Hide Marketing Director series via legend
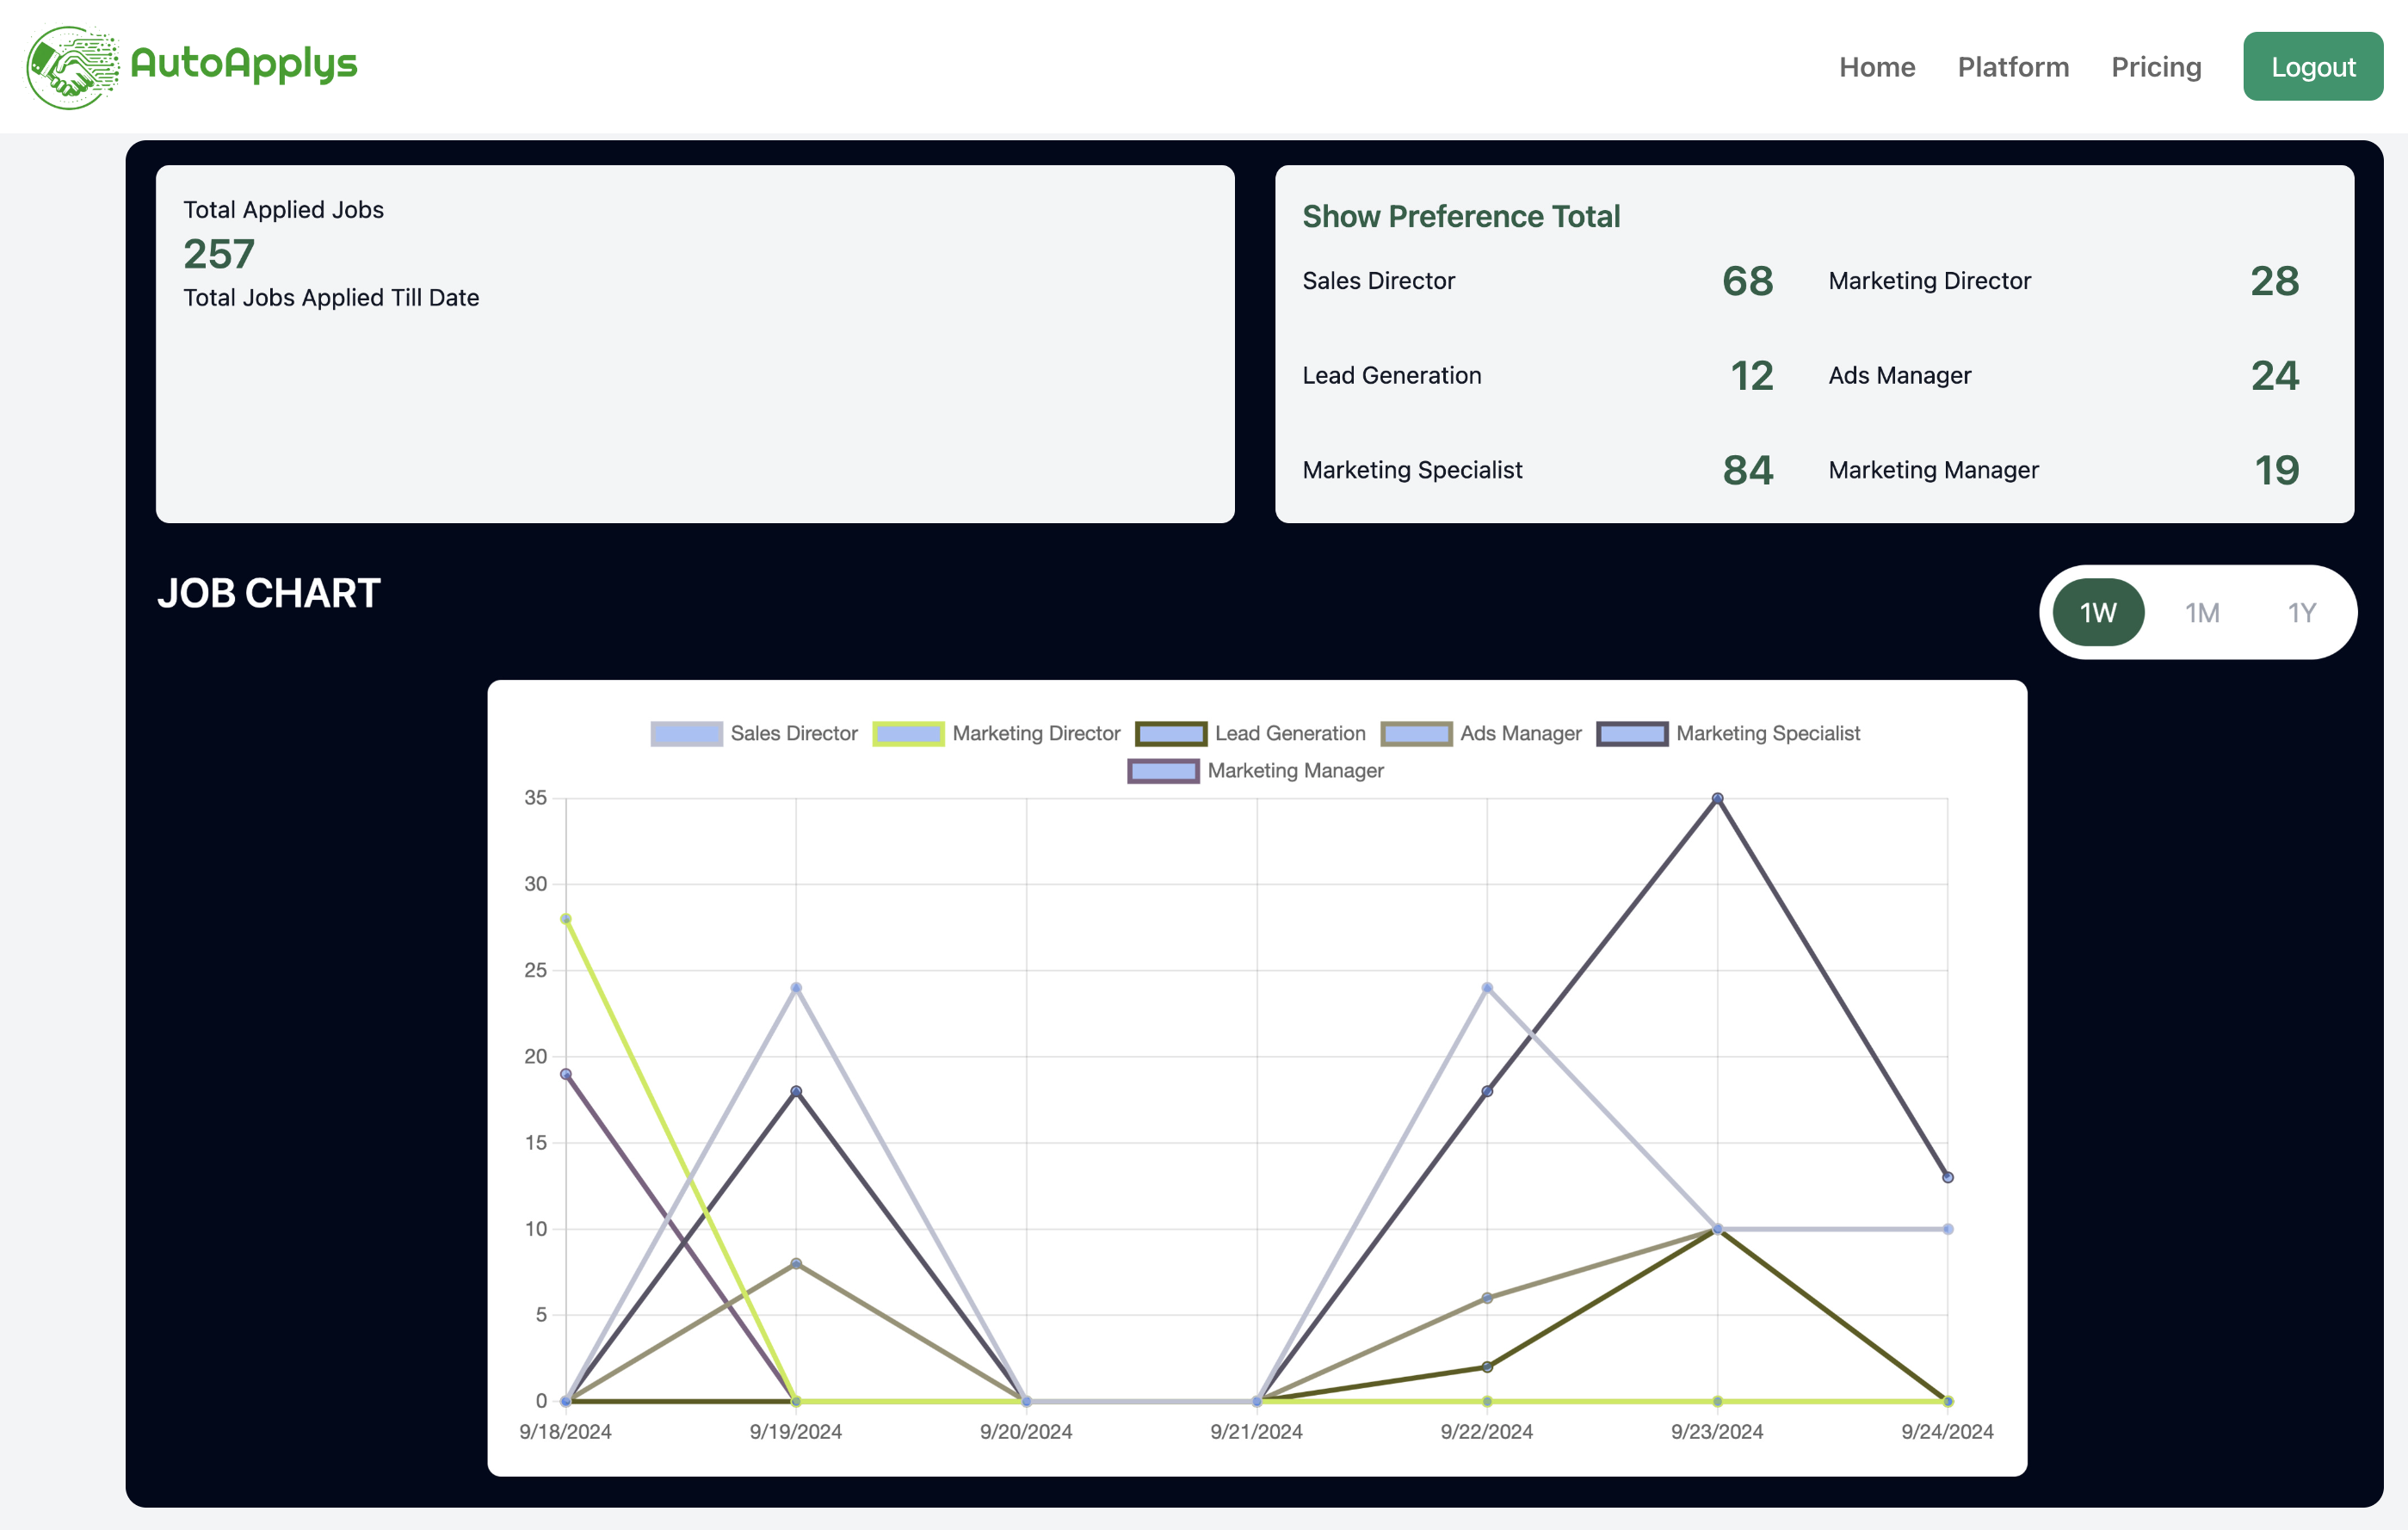 pos(908,733)
